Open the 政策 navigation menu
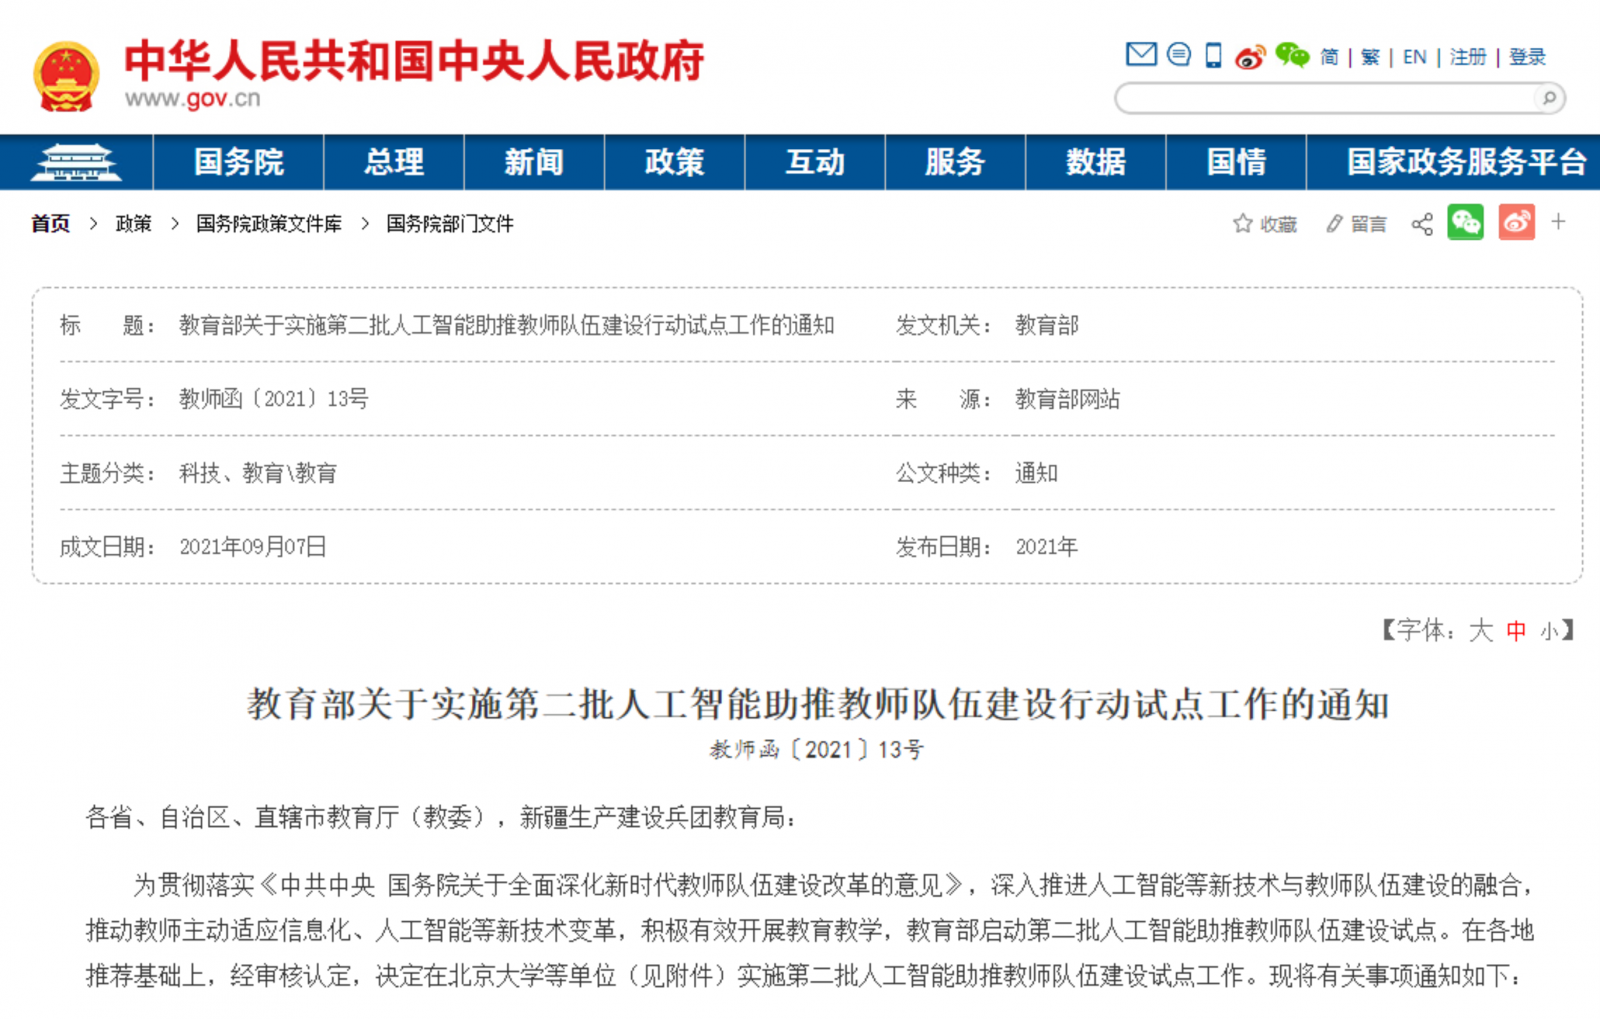This screenshot has width=1600, height=1019. [674, 162]
